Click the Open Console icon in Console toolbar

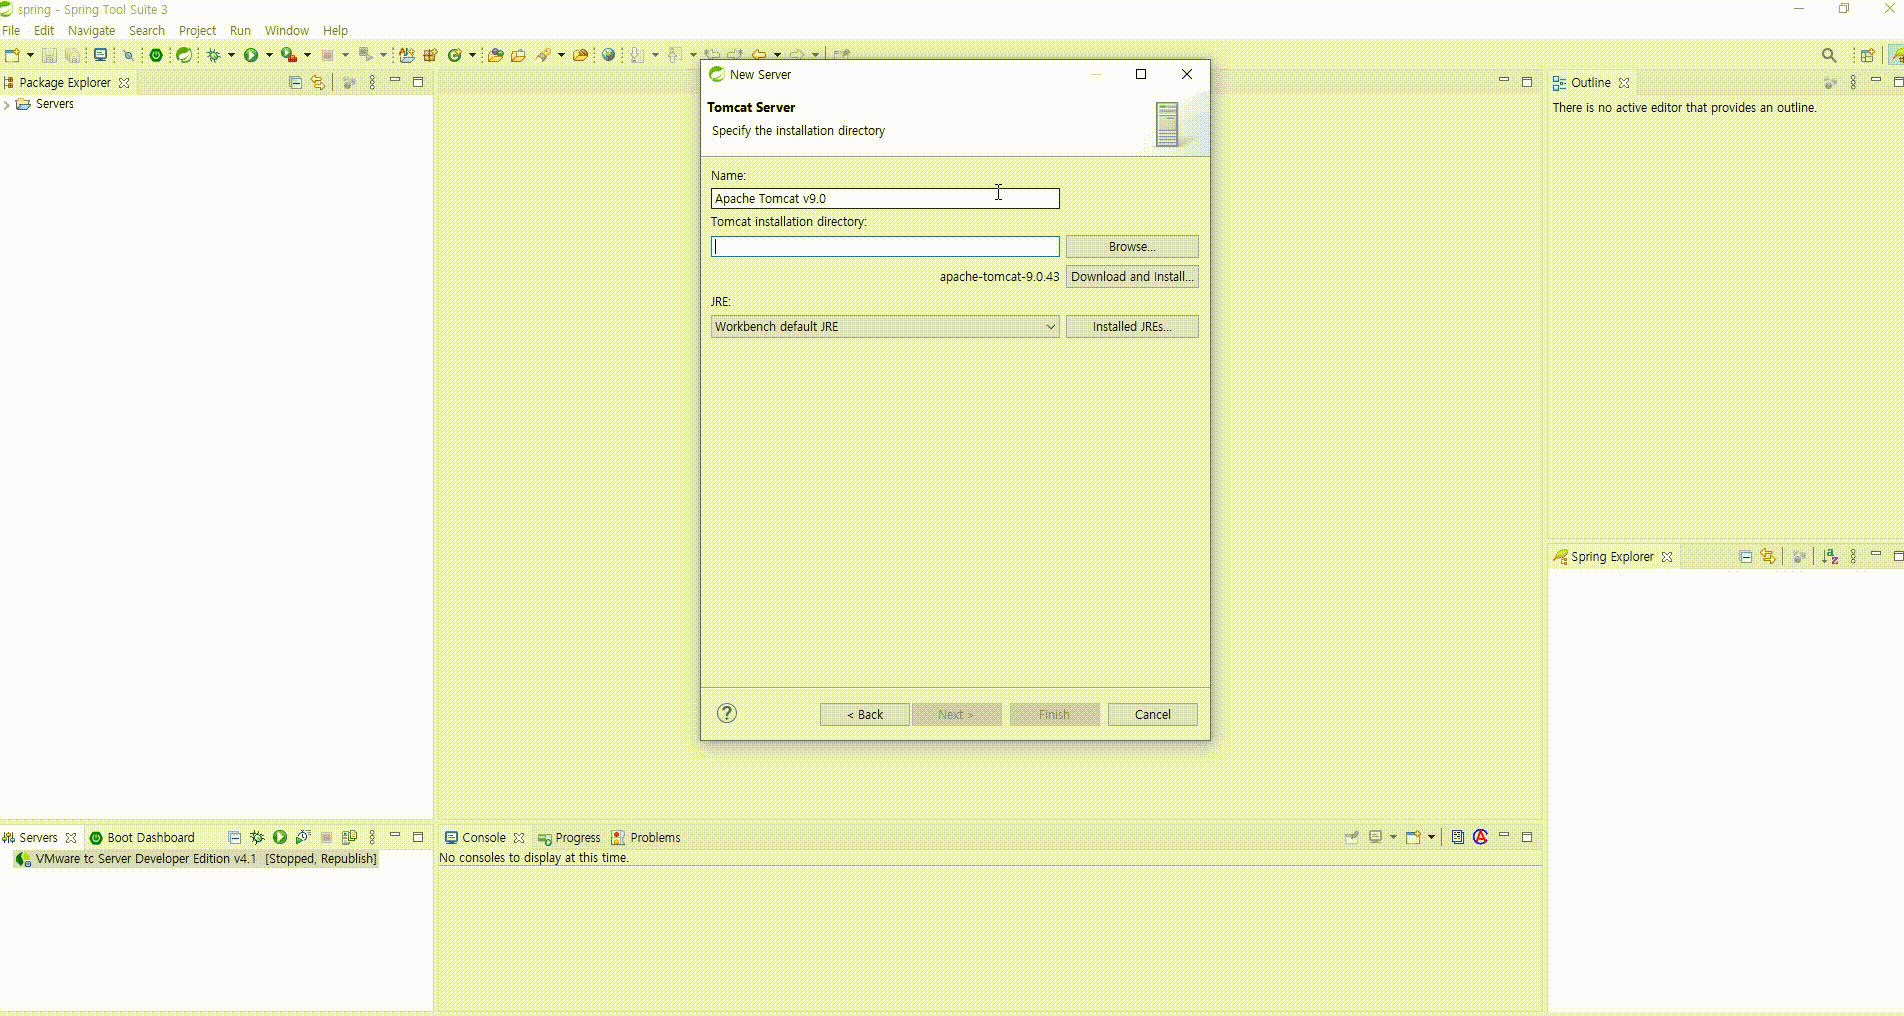point(1413,837)
